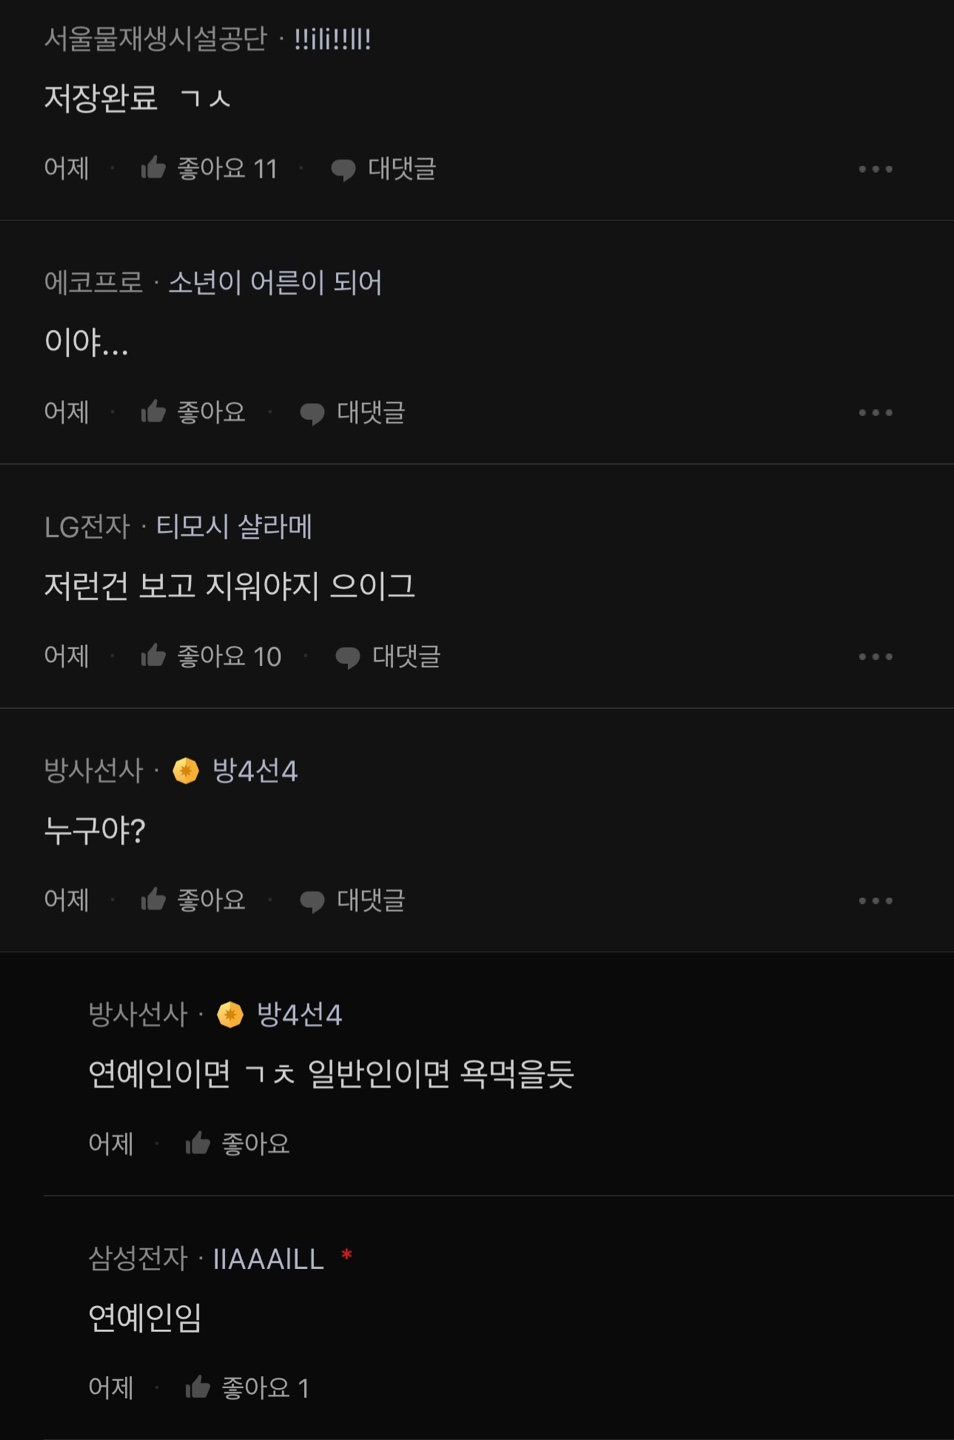Open profile of 티모시 샬라메
This screenshot has height=1440, width=954.
tap(234, 526)
